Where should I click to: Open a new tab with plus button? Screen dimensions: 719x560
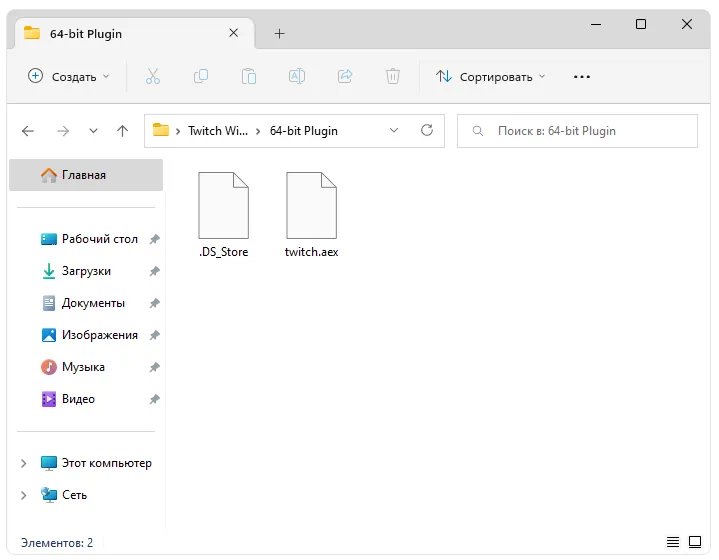coord(279,33)
